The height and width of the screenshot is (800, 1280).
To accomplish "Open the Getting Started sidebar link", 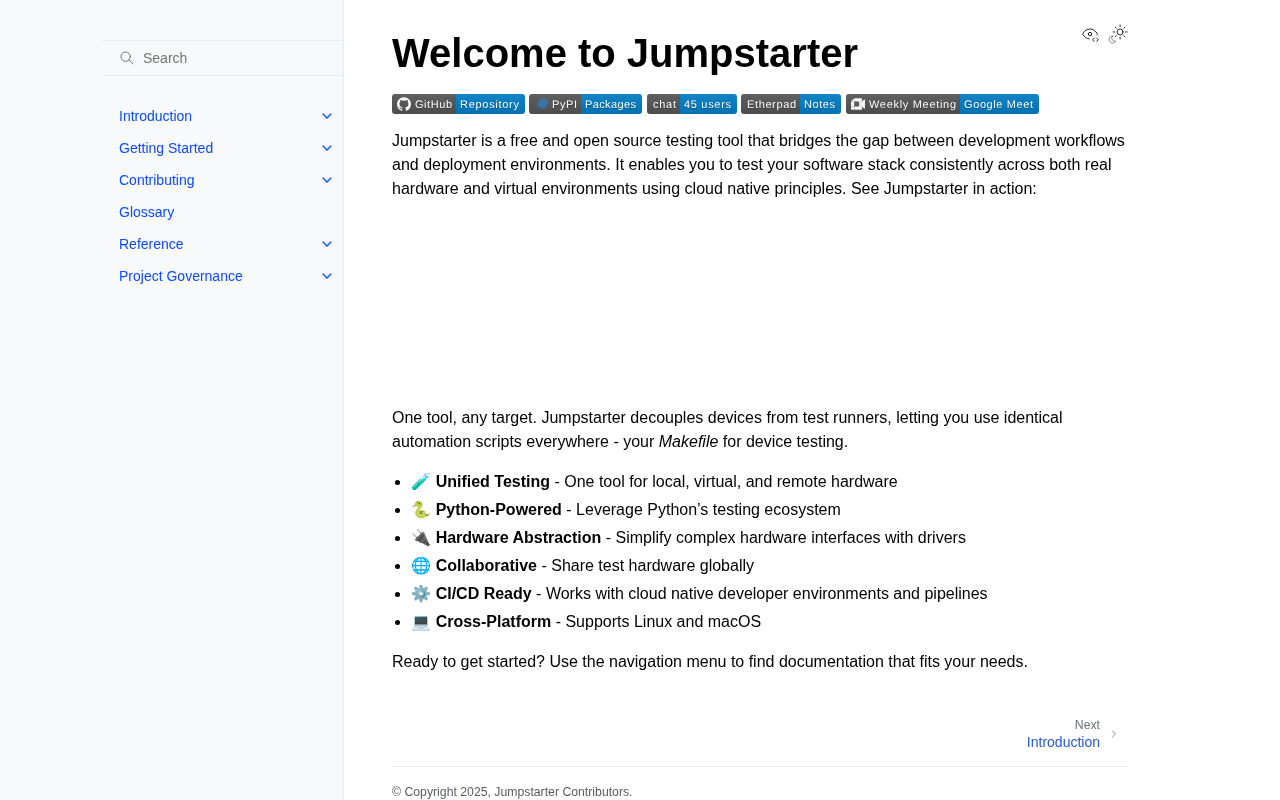I will click(x=166, y=148).
